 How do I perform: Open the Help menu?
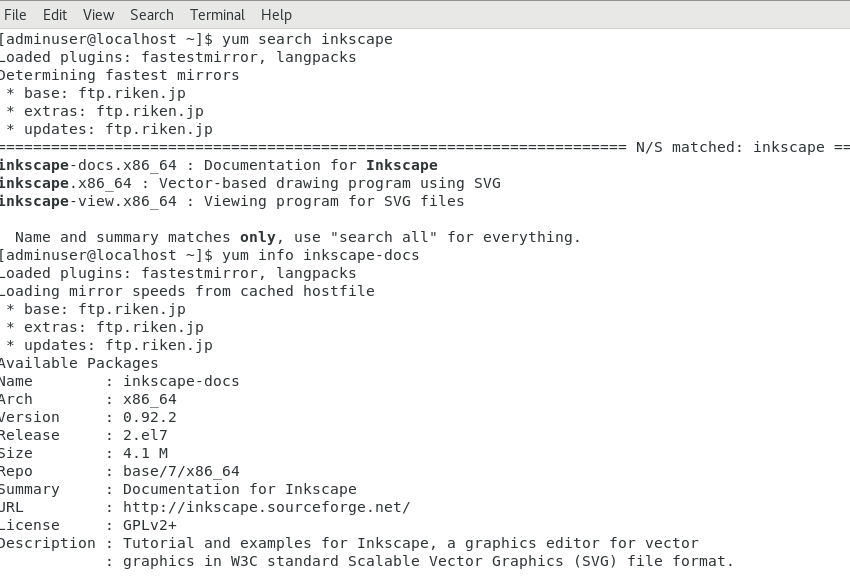coord(276,15)
